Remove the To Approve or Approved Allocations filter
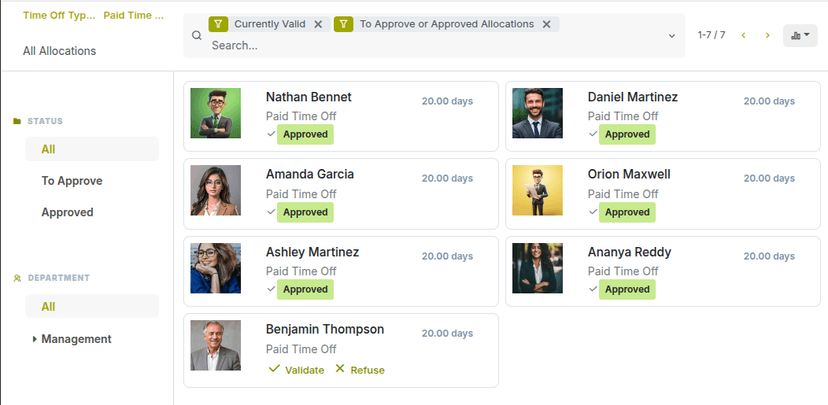This screenshot has width=828, height=405. (x=546, y=24)
